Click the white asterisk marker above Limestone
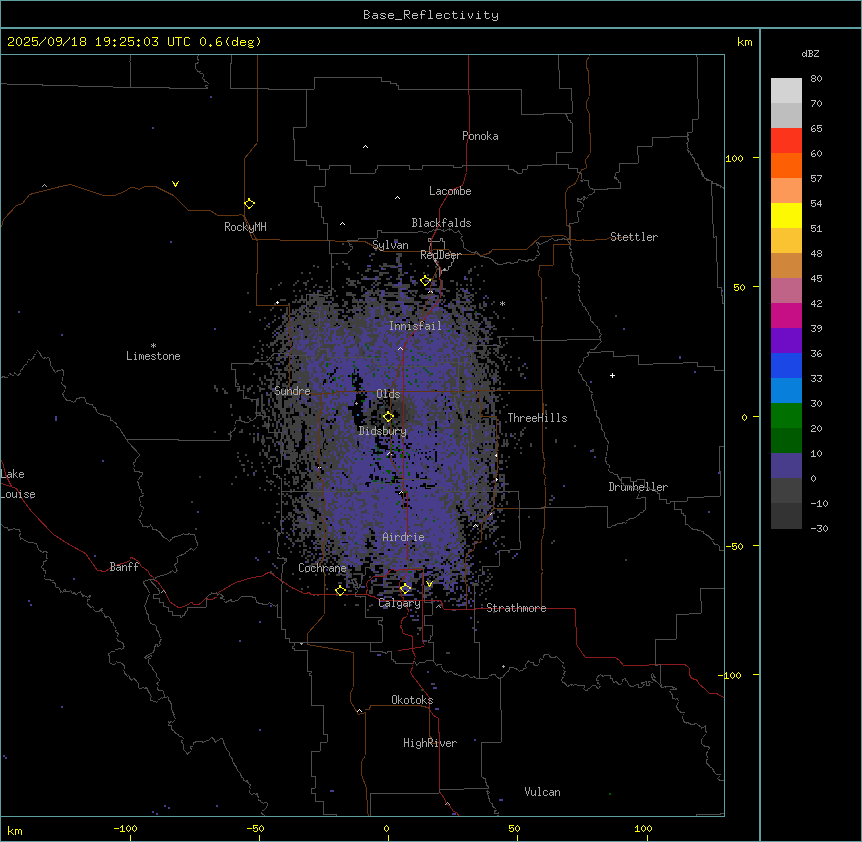Screen dimensions: 862x842 pos(153,345)
